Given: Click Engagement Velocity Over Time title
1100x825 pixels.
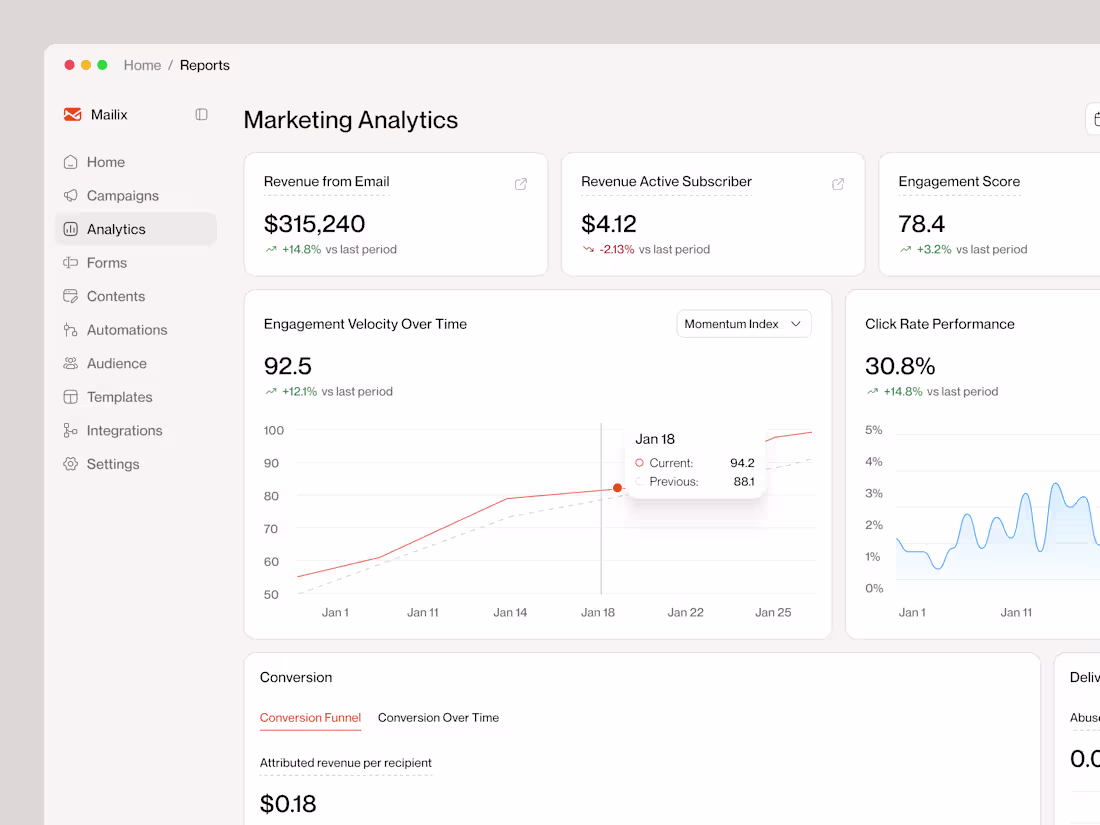Looking at the screenshot, I should (365, 324).
